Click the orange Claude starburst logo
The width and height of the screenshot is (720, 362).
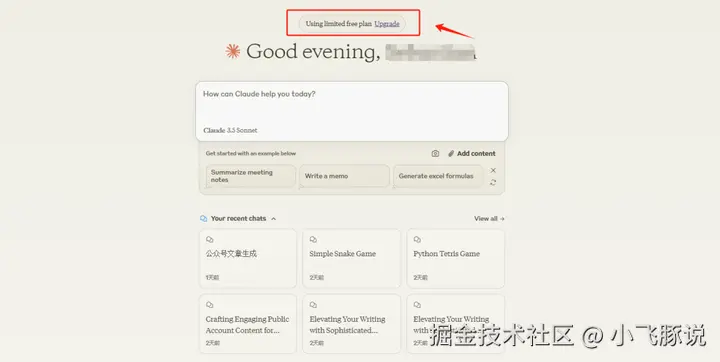click(233, 51)
